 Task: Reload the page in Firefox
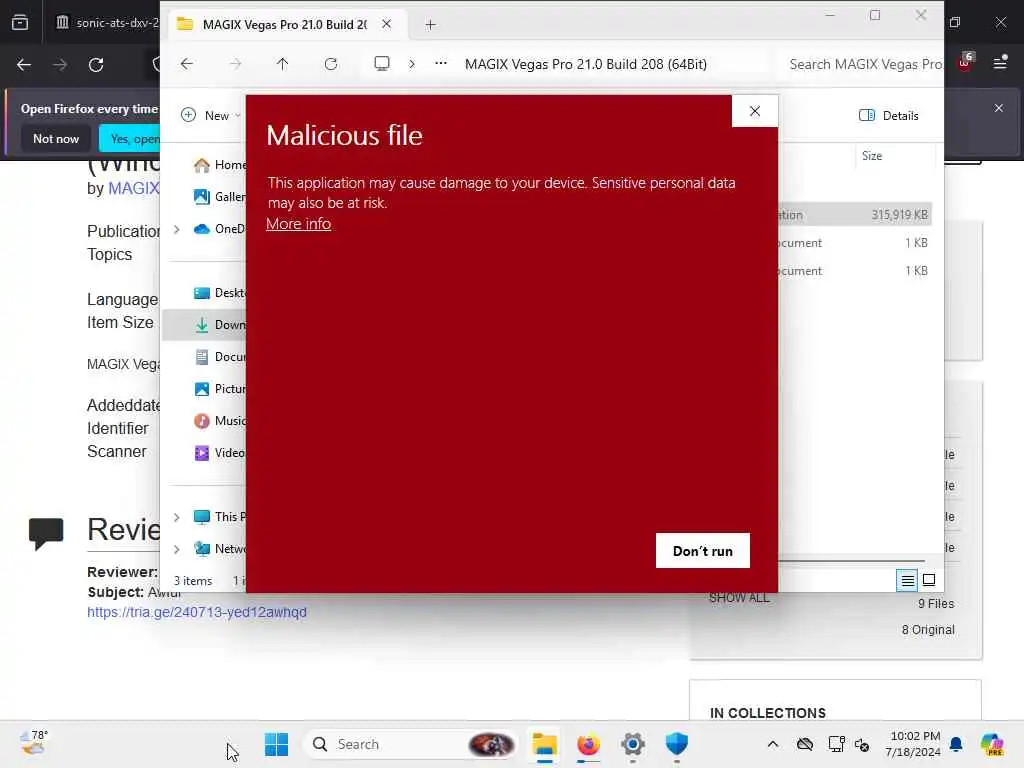tap(96, 65)
